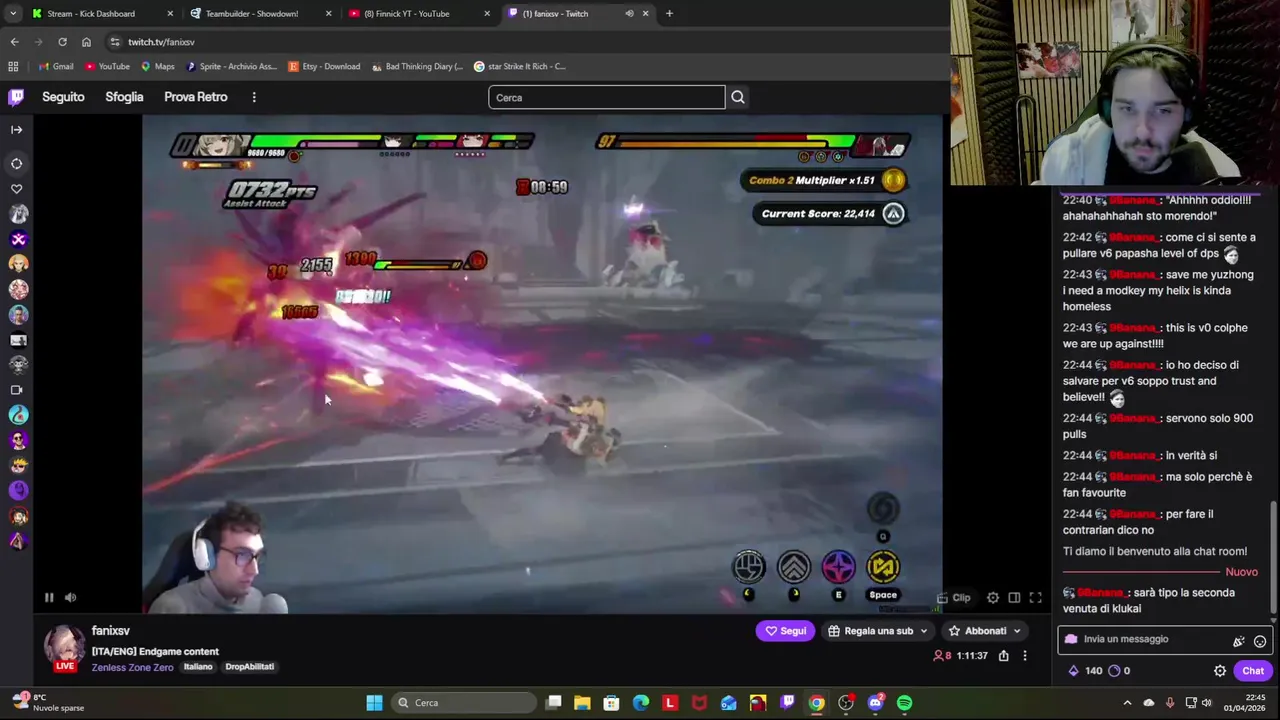Click the Twitch search magnifier button
This screenshot has width=1280, height=720.
738,97
